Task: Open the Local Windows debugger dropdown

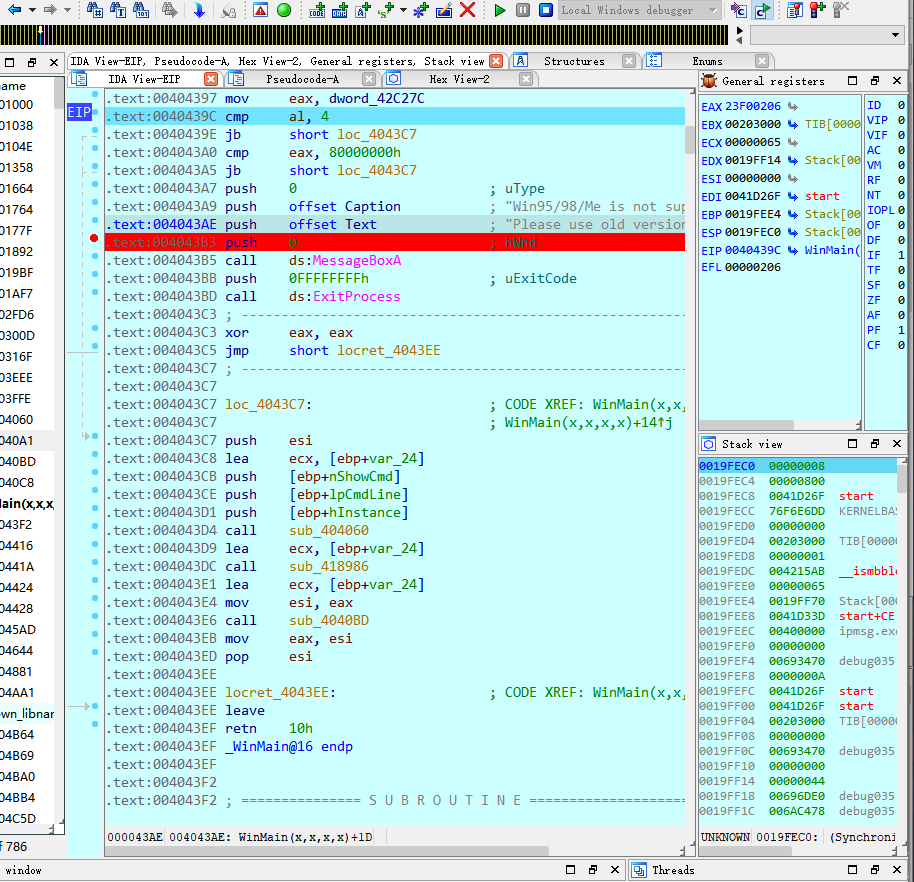Action: (x=713, y=10)
